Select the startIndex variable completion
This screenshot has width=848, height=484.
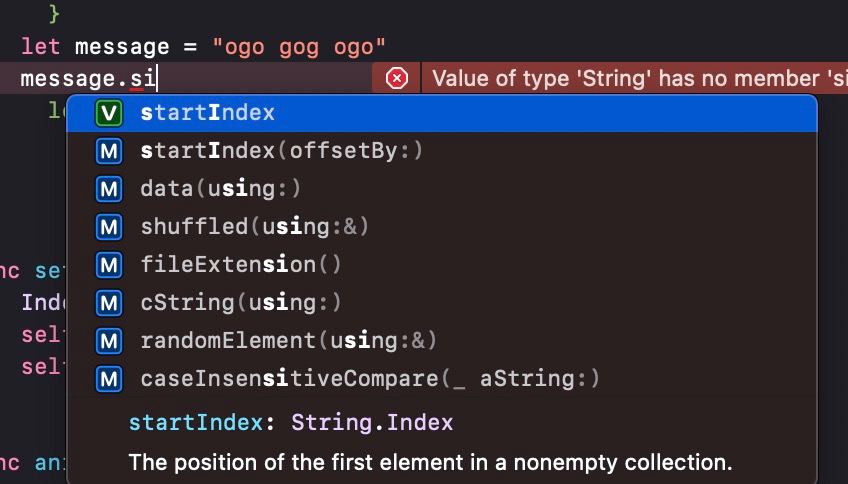tap(207, 113)
